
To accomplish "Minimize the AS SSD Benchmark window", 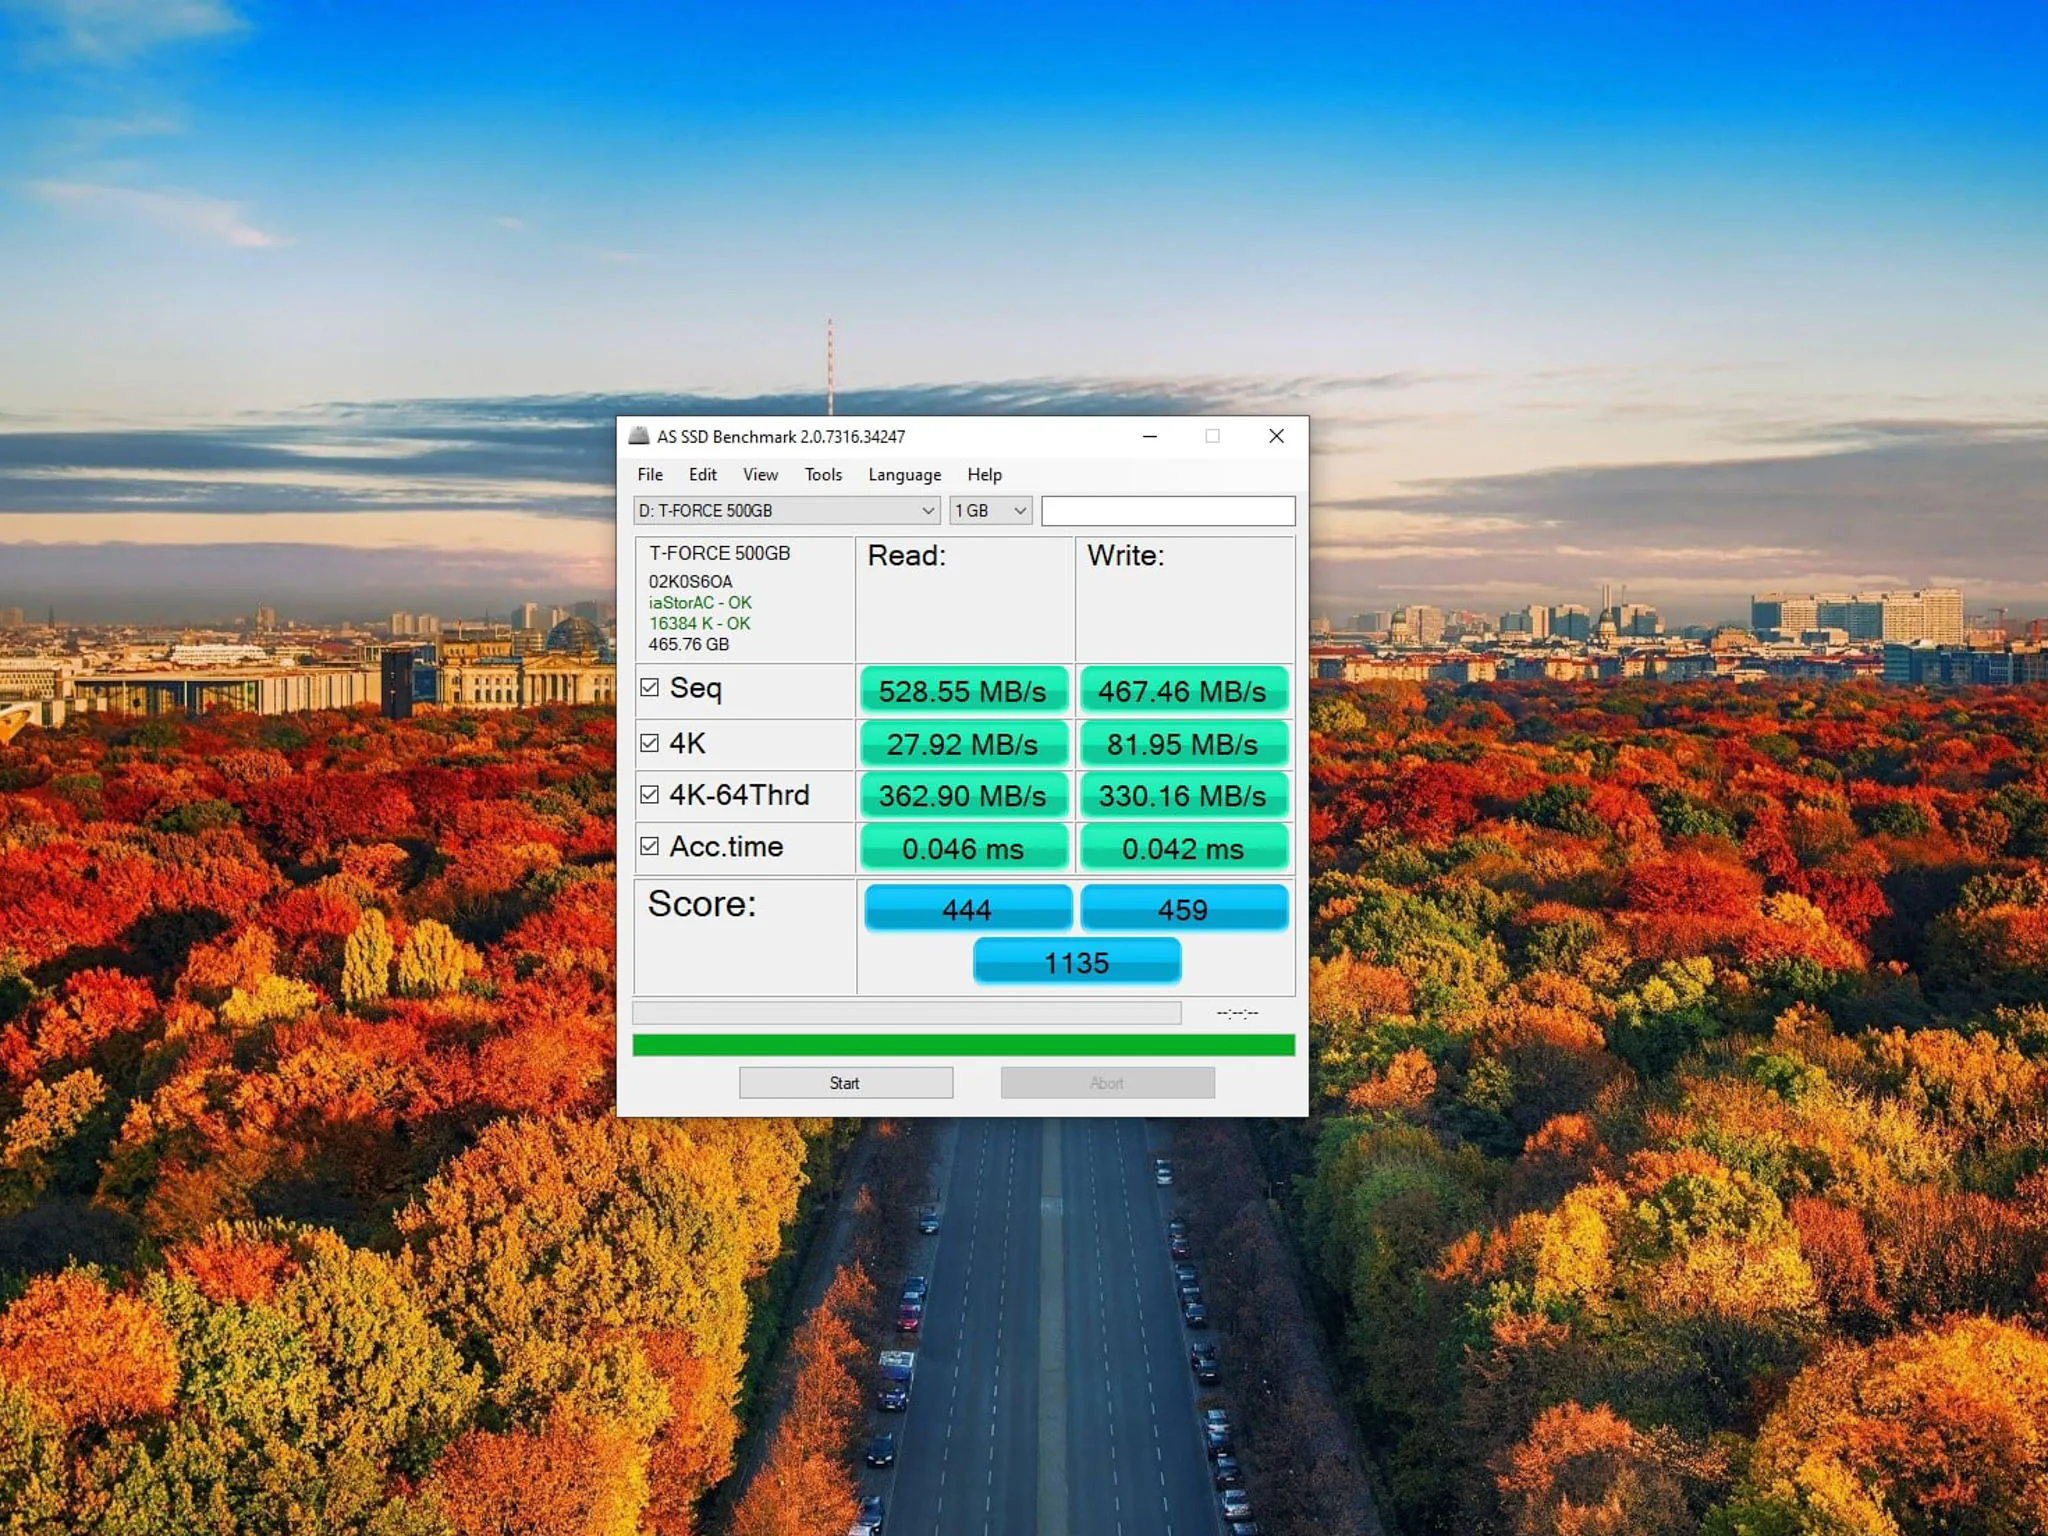I will coord(1150,436).
